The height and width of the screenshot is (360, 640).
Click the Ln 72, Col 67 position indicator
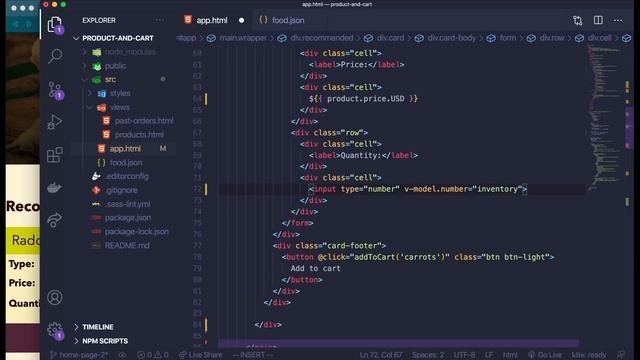[381, 355]
